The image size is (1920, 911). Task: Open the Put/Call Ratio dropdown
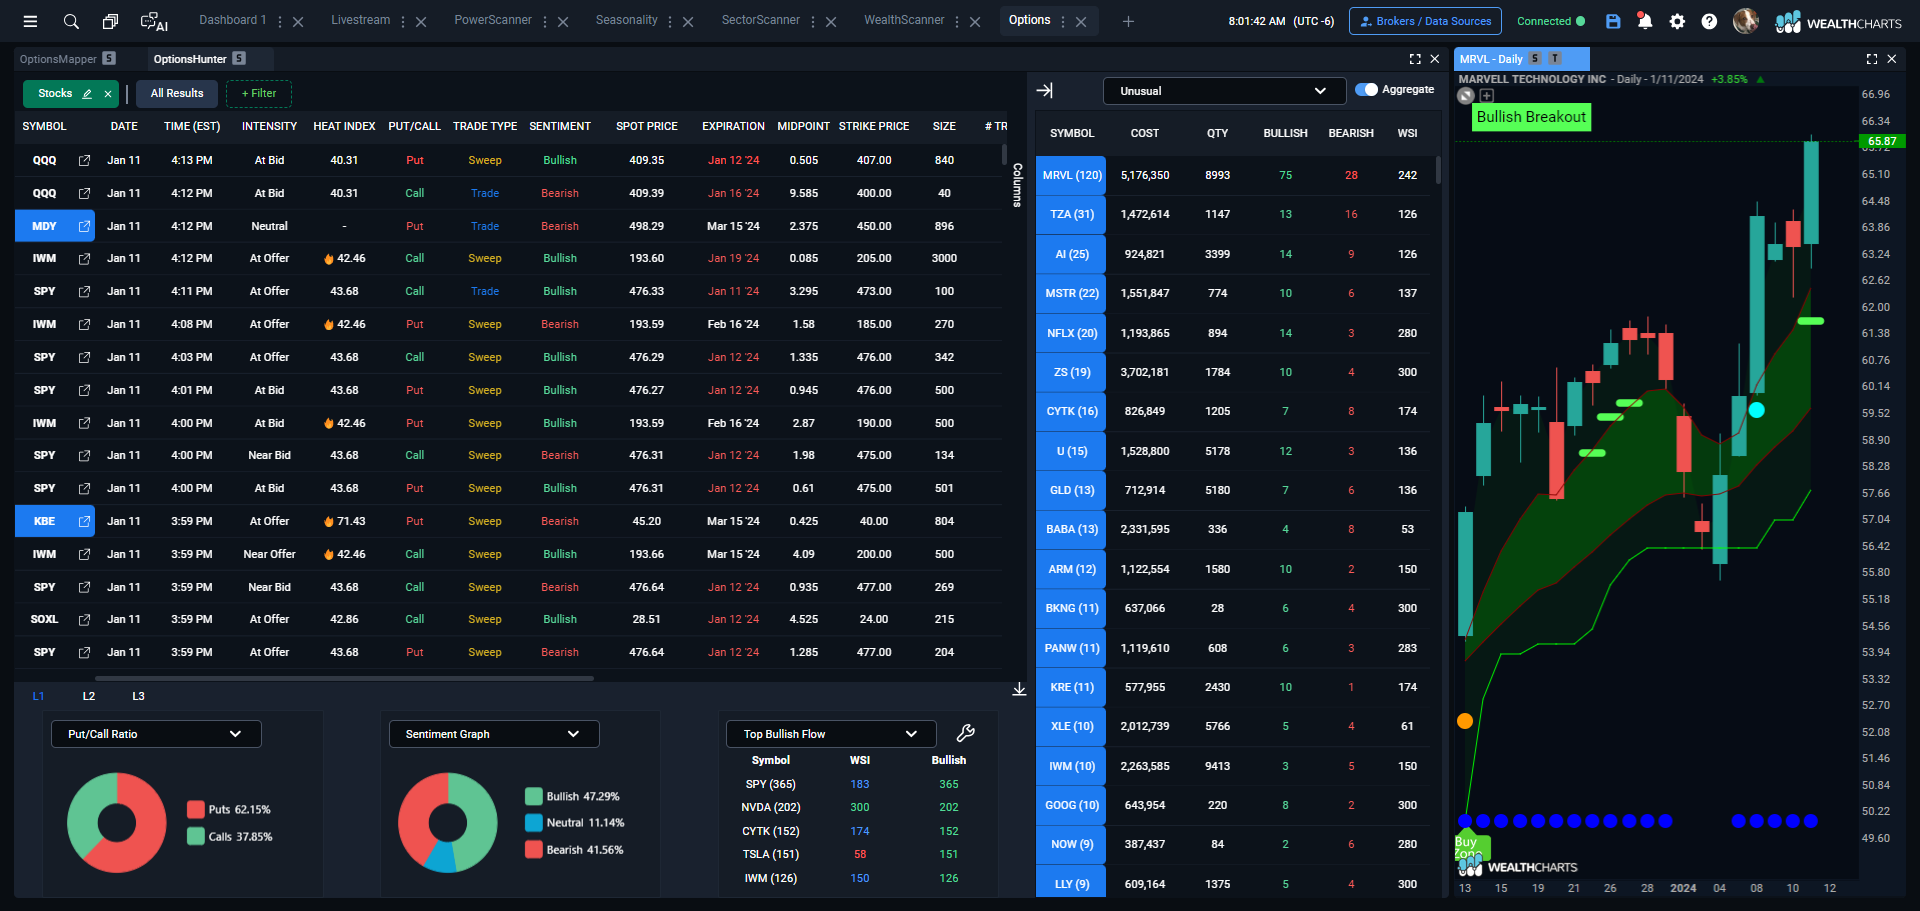tap(156, 734)
